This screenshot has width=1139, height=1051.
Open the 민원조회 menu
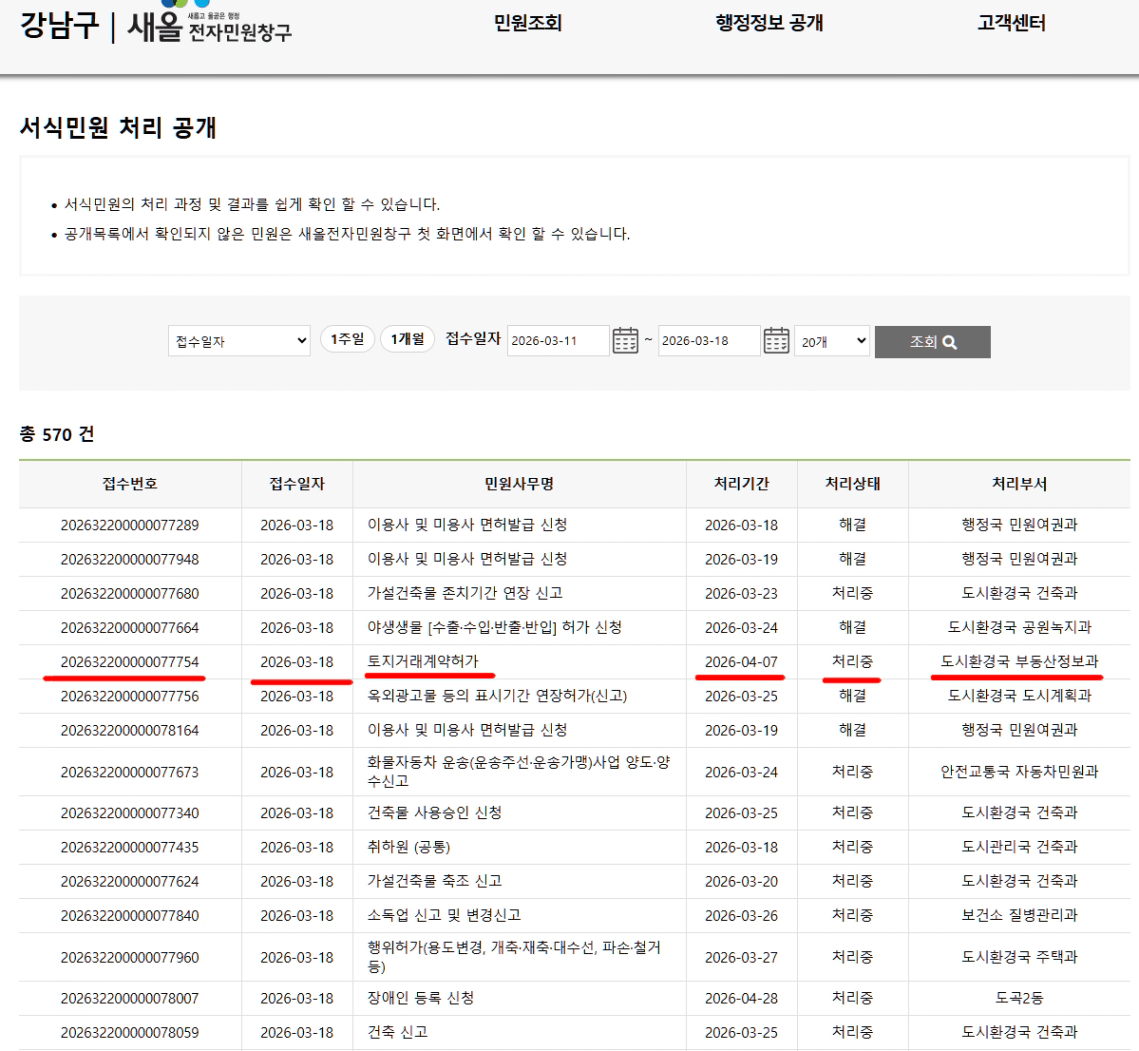tap(528, 24)
